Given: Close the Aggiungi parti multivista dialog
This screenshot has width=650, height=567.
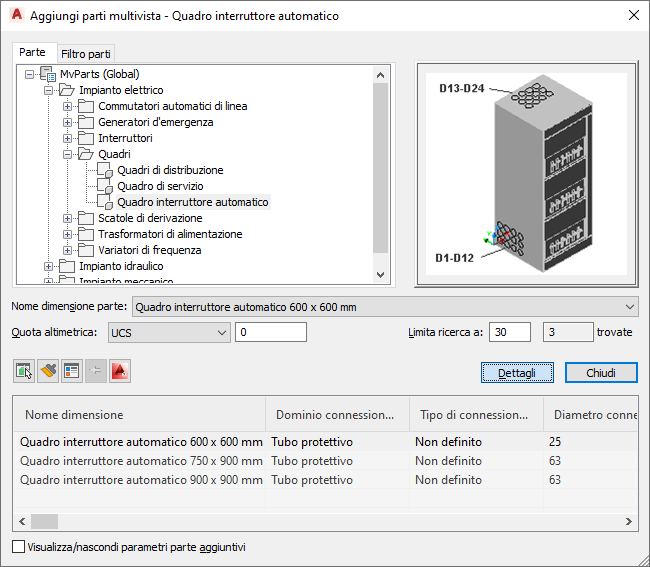Looking at the screenshot, I should pyautogui.click(x=633, y=15).
